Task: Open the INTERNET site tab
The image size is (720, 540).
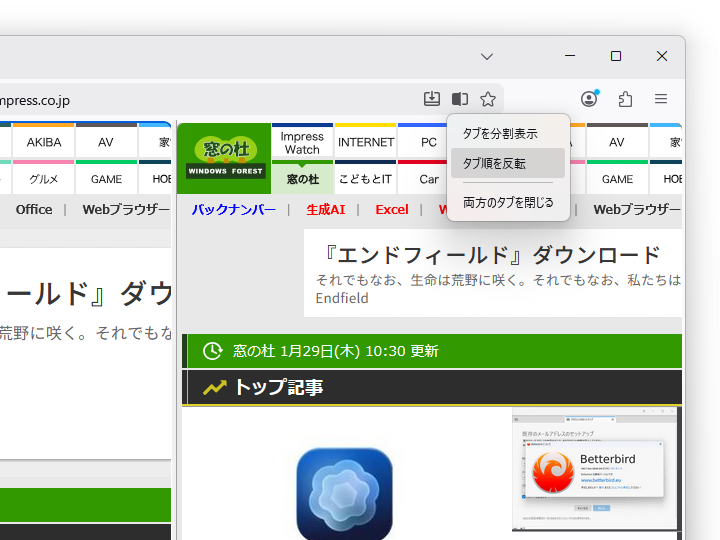Action: point(366,142)
